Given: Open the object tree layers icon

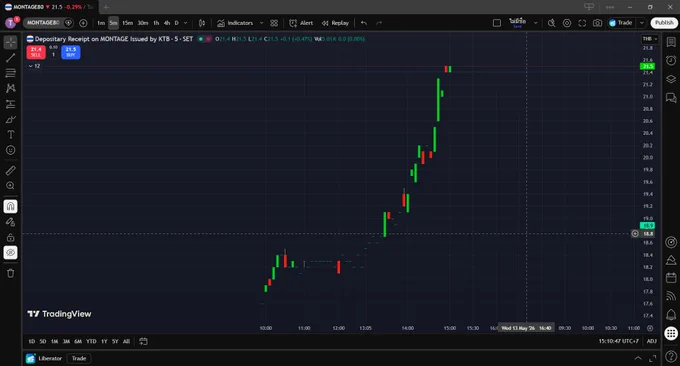Looking at the screenshot, I should (x=671, y=79).
